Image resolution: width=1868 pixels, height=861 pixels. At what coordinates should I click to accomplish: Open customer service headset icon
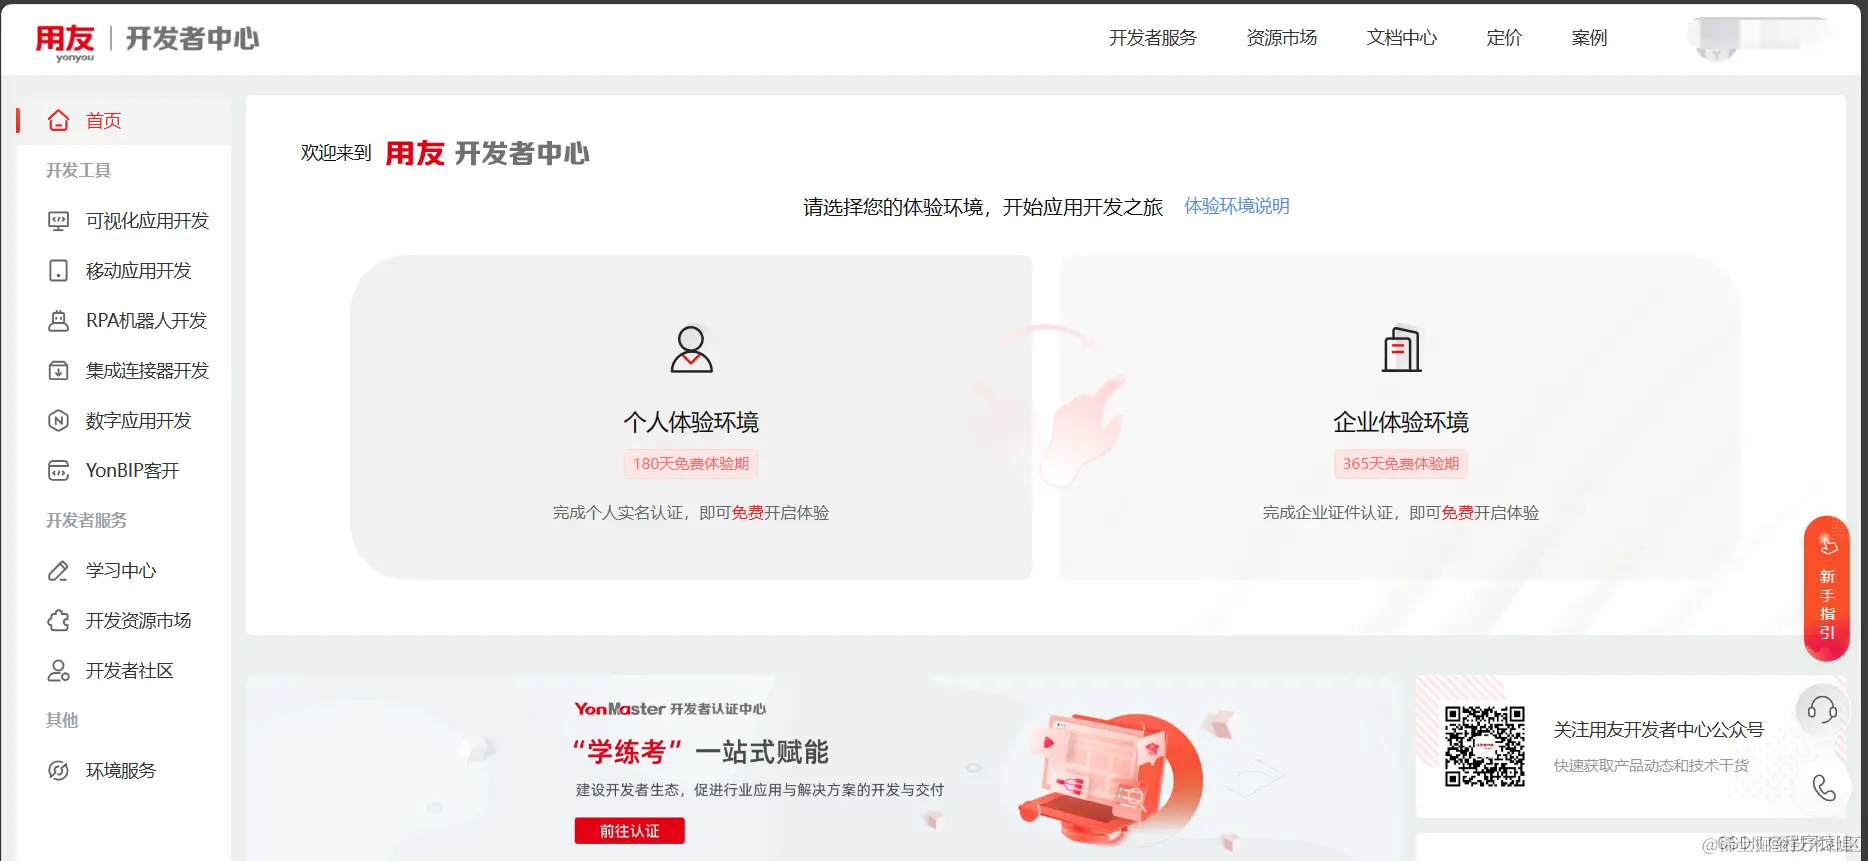point(1822,710)
